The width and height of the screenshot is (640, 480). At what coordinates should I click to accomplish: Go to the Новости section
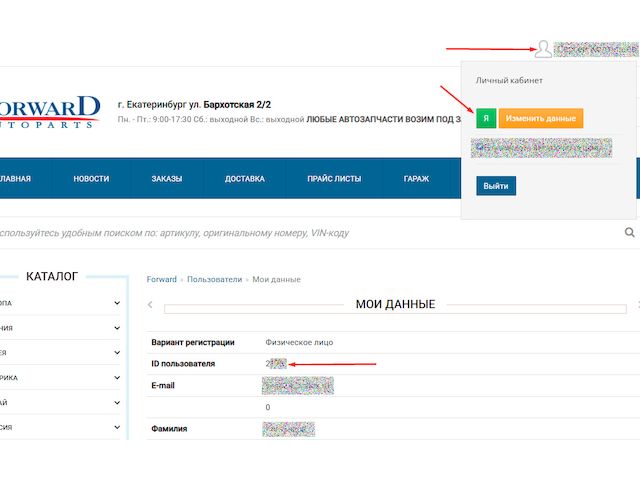[91, 179]
